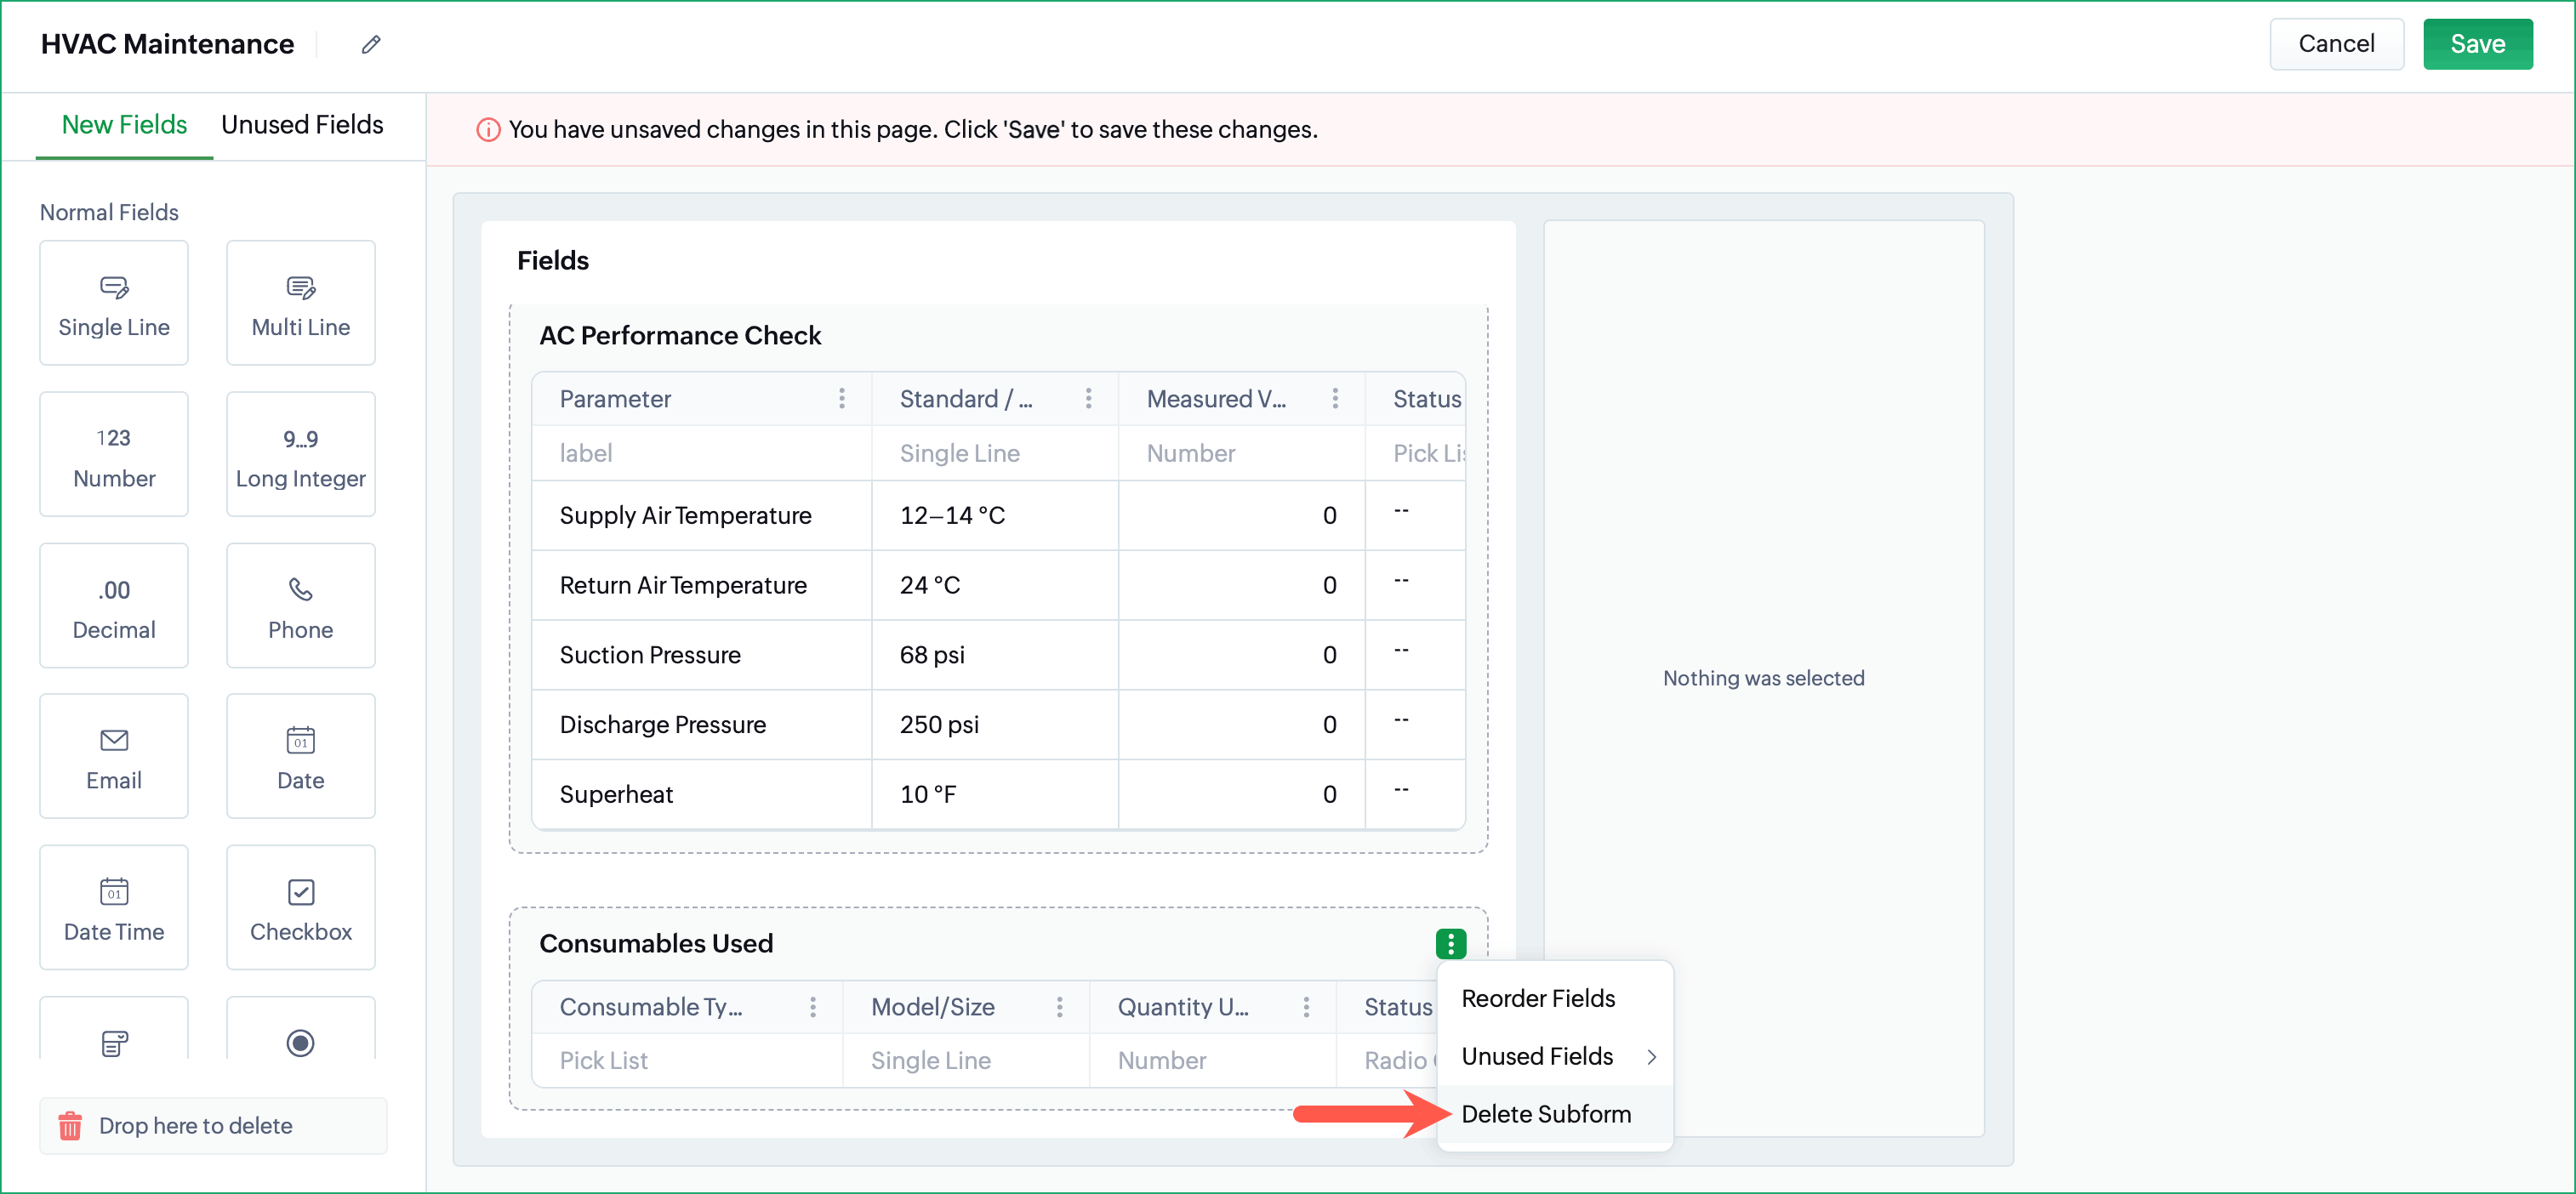The image size is (2576, 1194).
Task: Open options for Model/Size column
Action: [x=1059, y=1007]
